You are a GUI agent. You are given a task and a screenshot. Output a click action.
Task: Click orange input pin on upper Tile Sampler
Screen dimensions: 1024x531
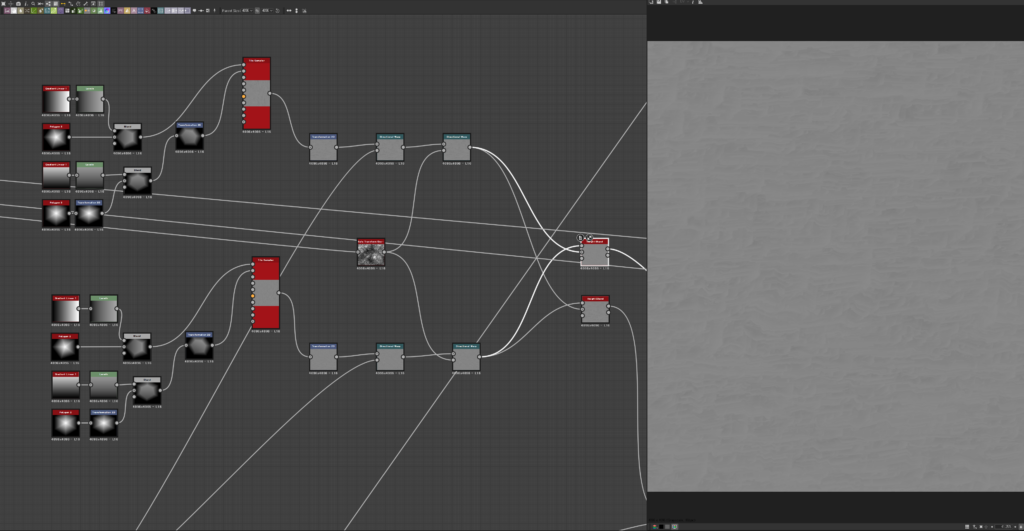click(x=244, y=97)
